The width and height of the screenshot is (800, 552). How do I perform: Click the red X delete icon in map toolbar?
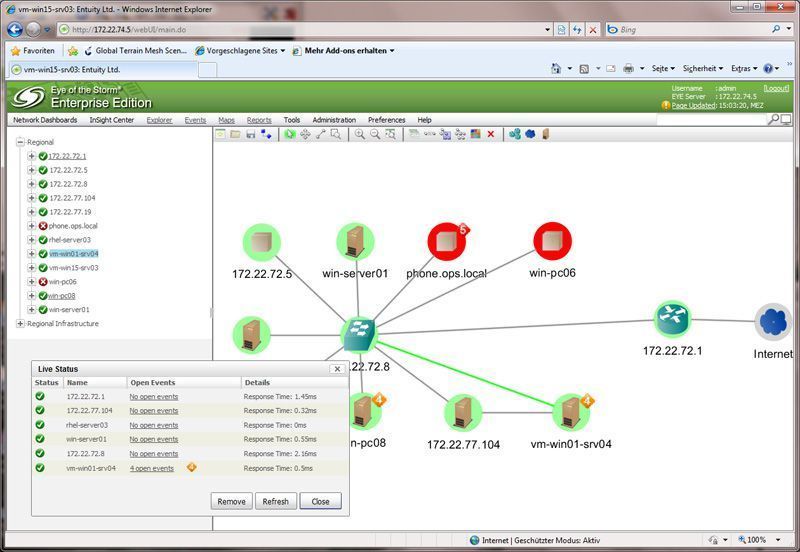click(491, 134)
